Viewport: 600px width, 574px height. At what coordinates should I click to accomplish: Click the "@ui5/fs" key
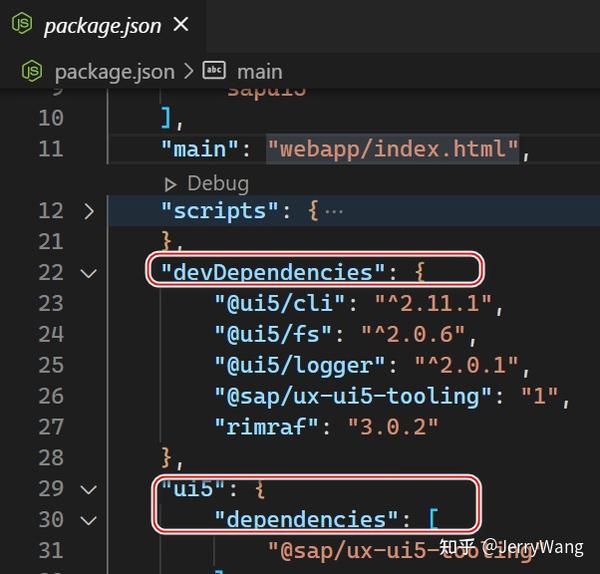[x=273, y=334]
